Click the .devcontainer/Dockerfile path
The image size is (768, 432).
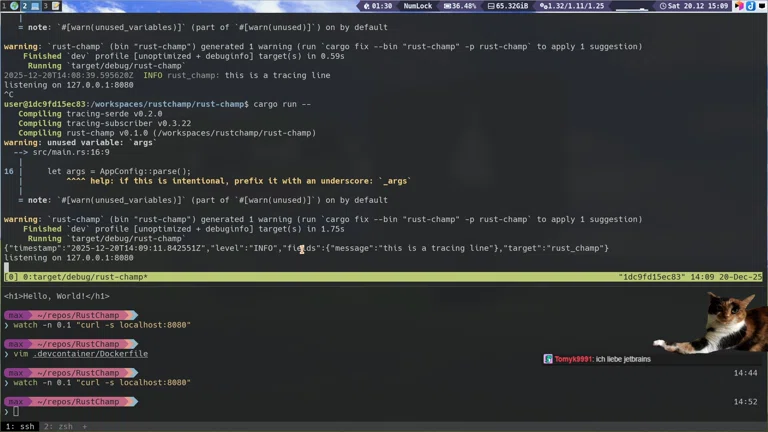coord(89,353)
